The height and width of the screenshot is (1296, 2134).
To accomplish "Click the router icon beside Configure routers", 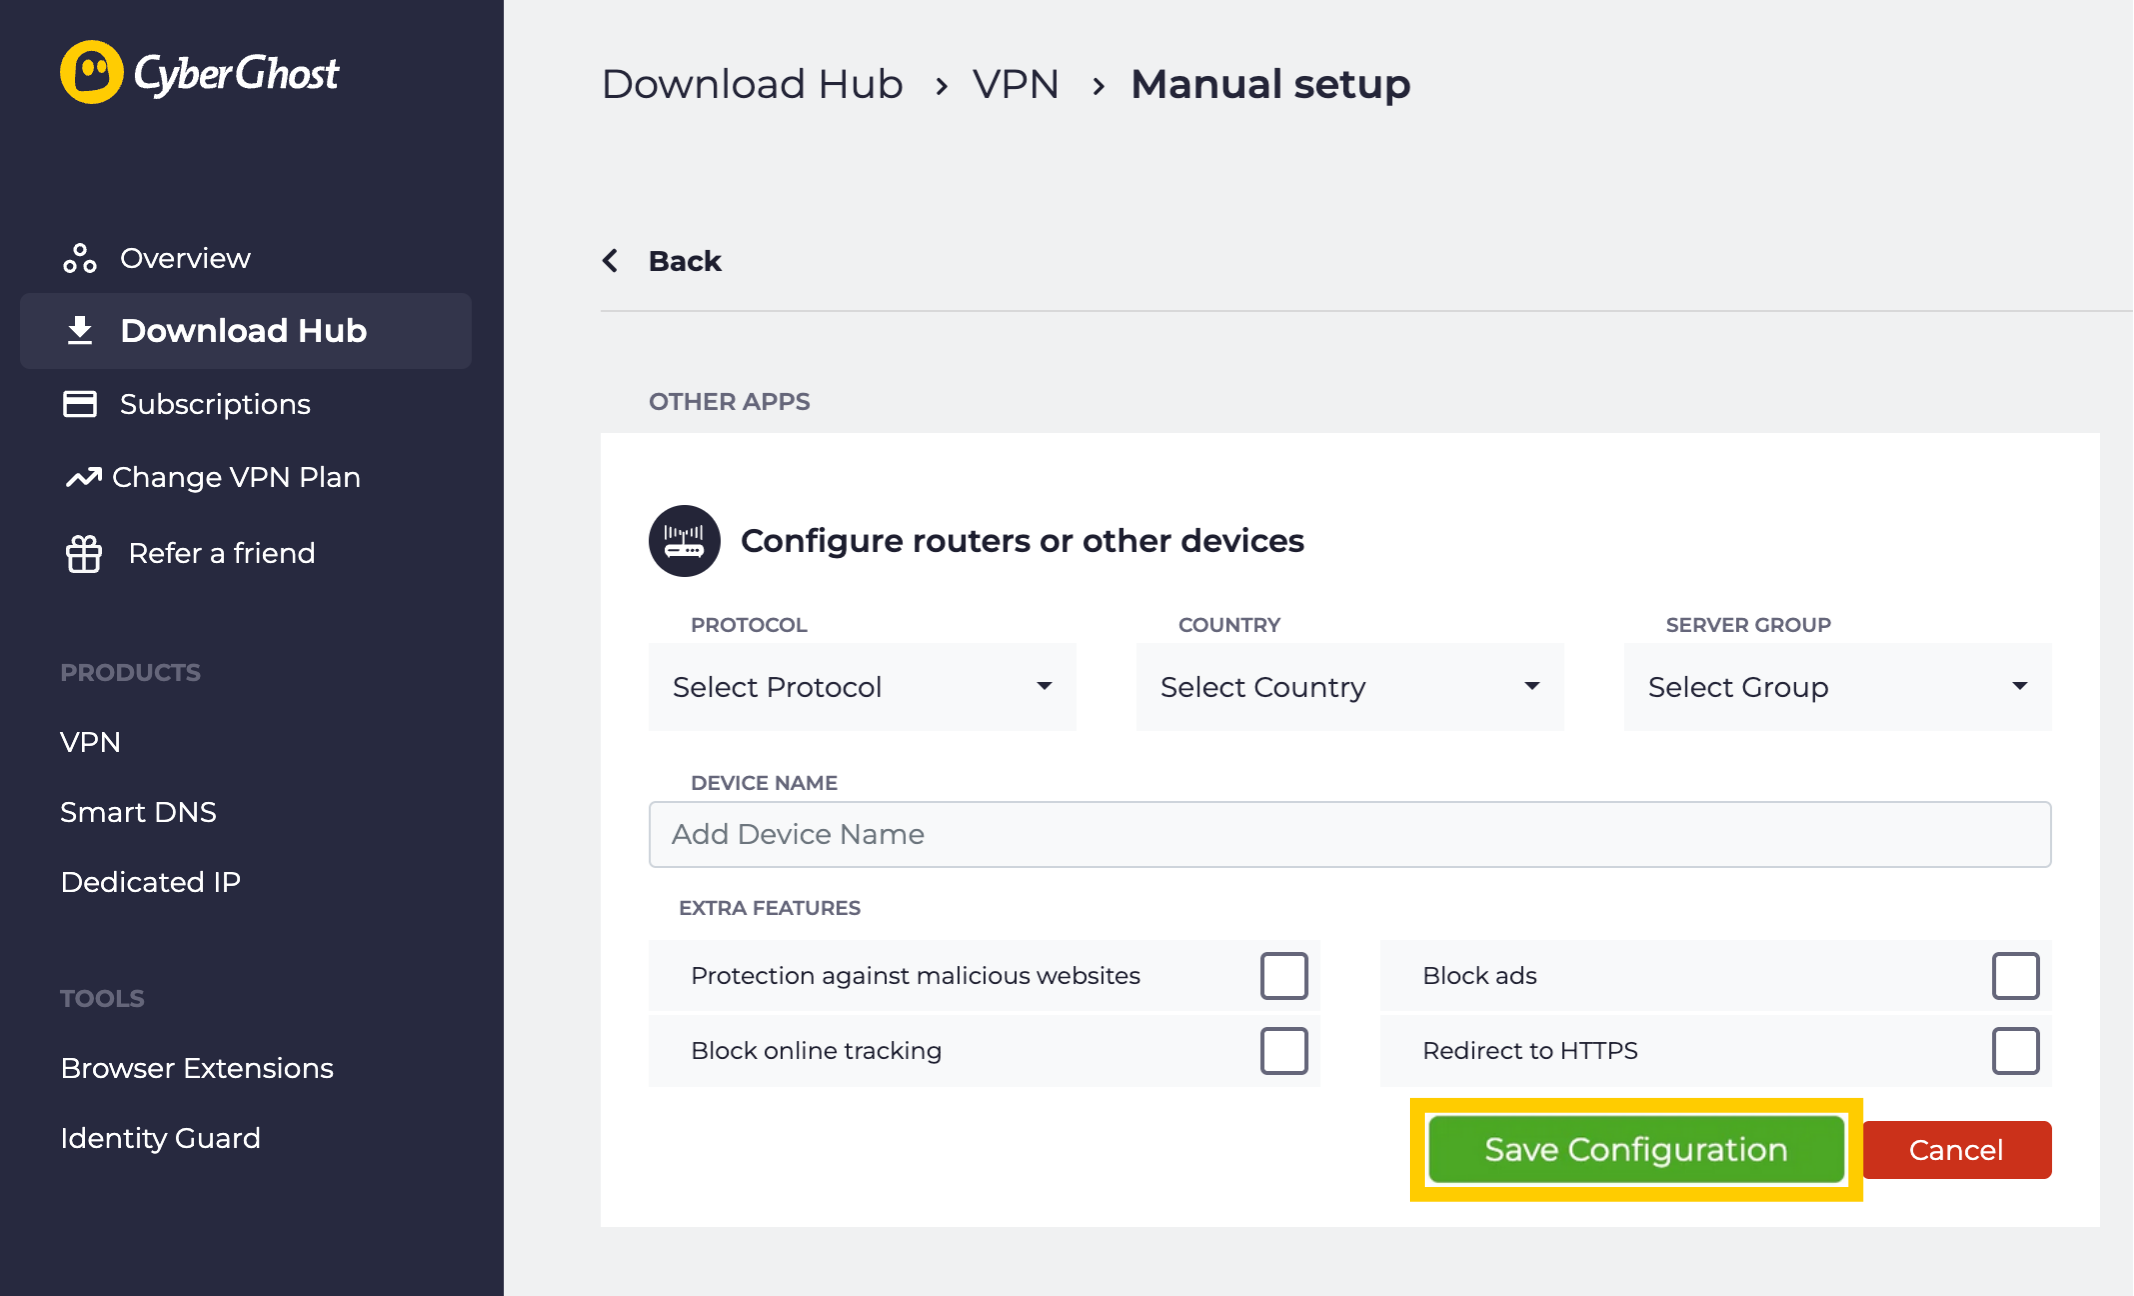I will [685, 541].
